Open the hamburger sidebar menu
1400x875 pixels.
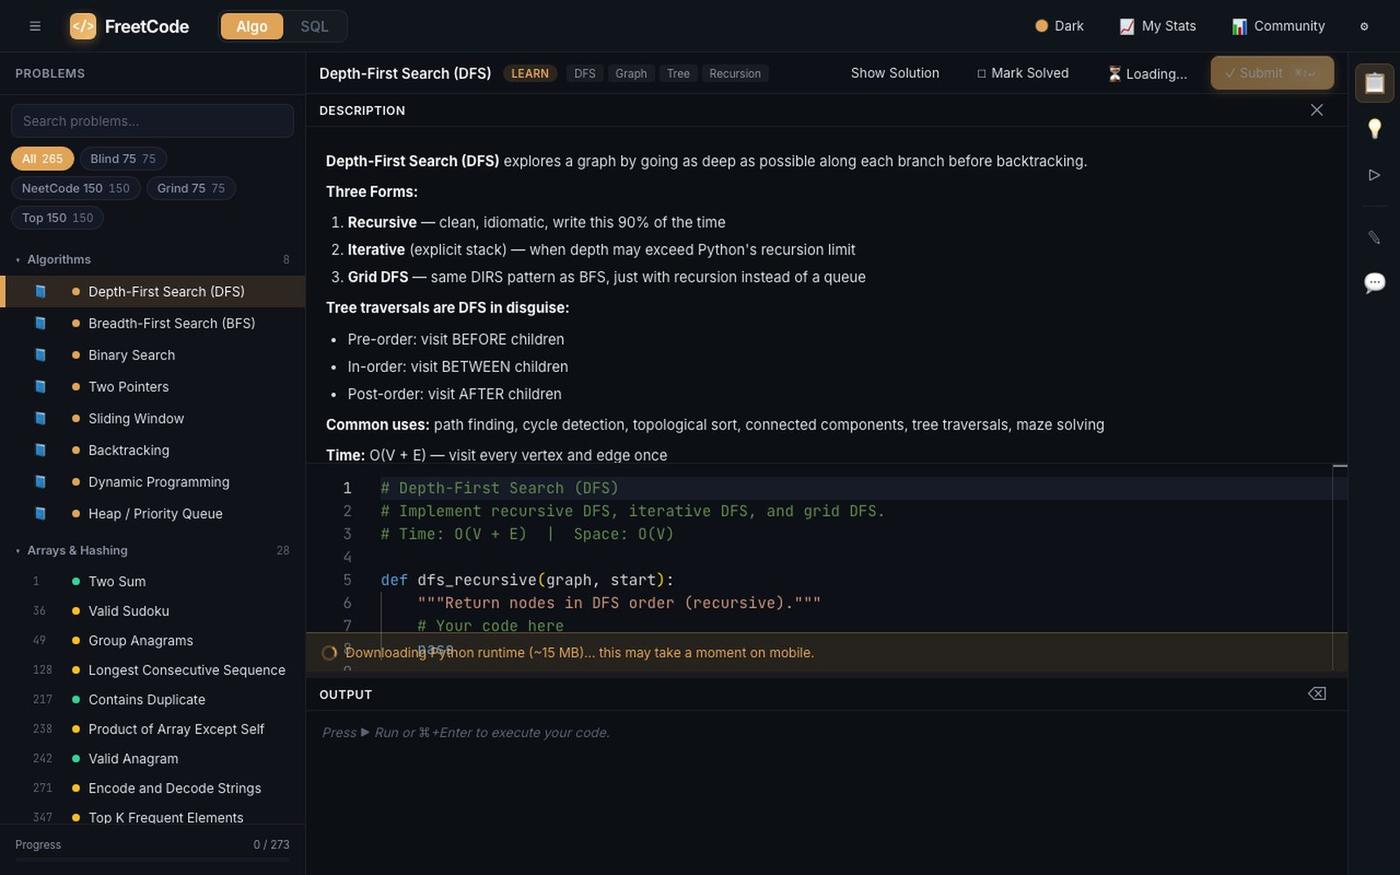(x=35, y=26)
